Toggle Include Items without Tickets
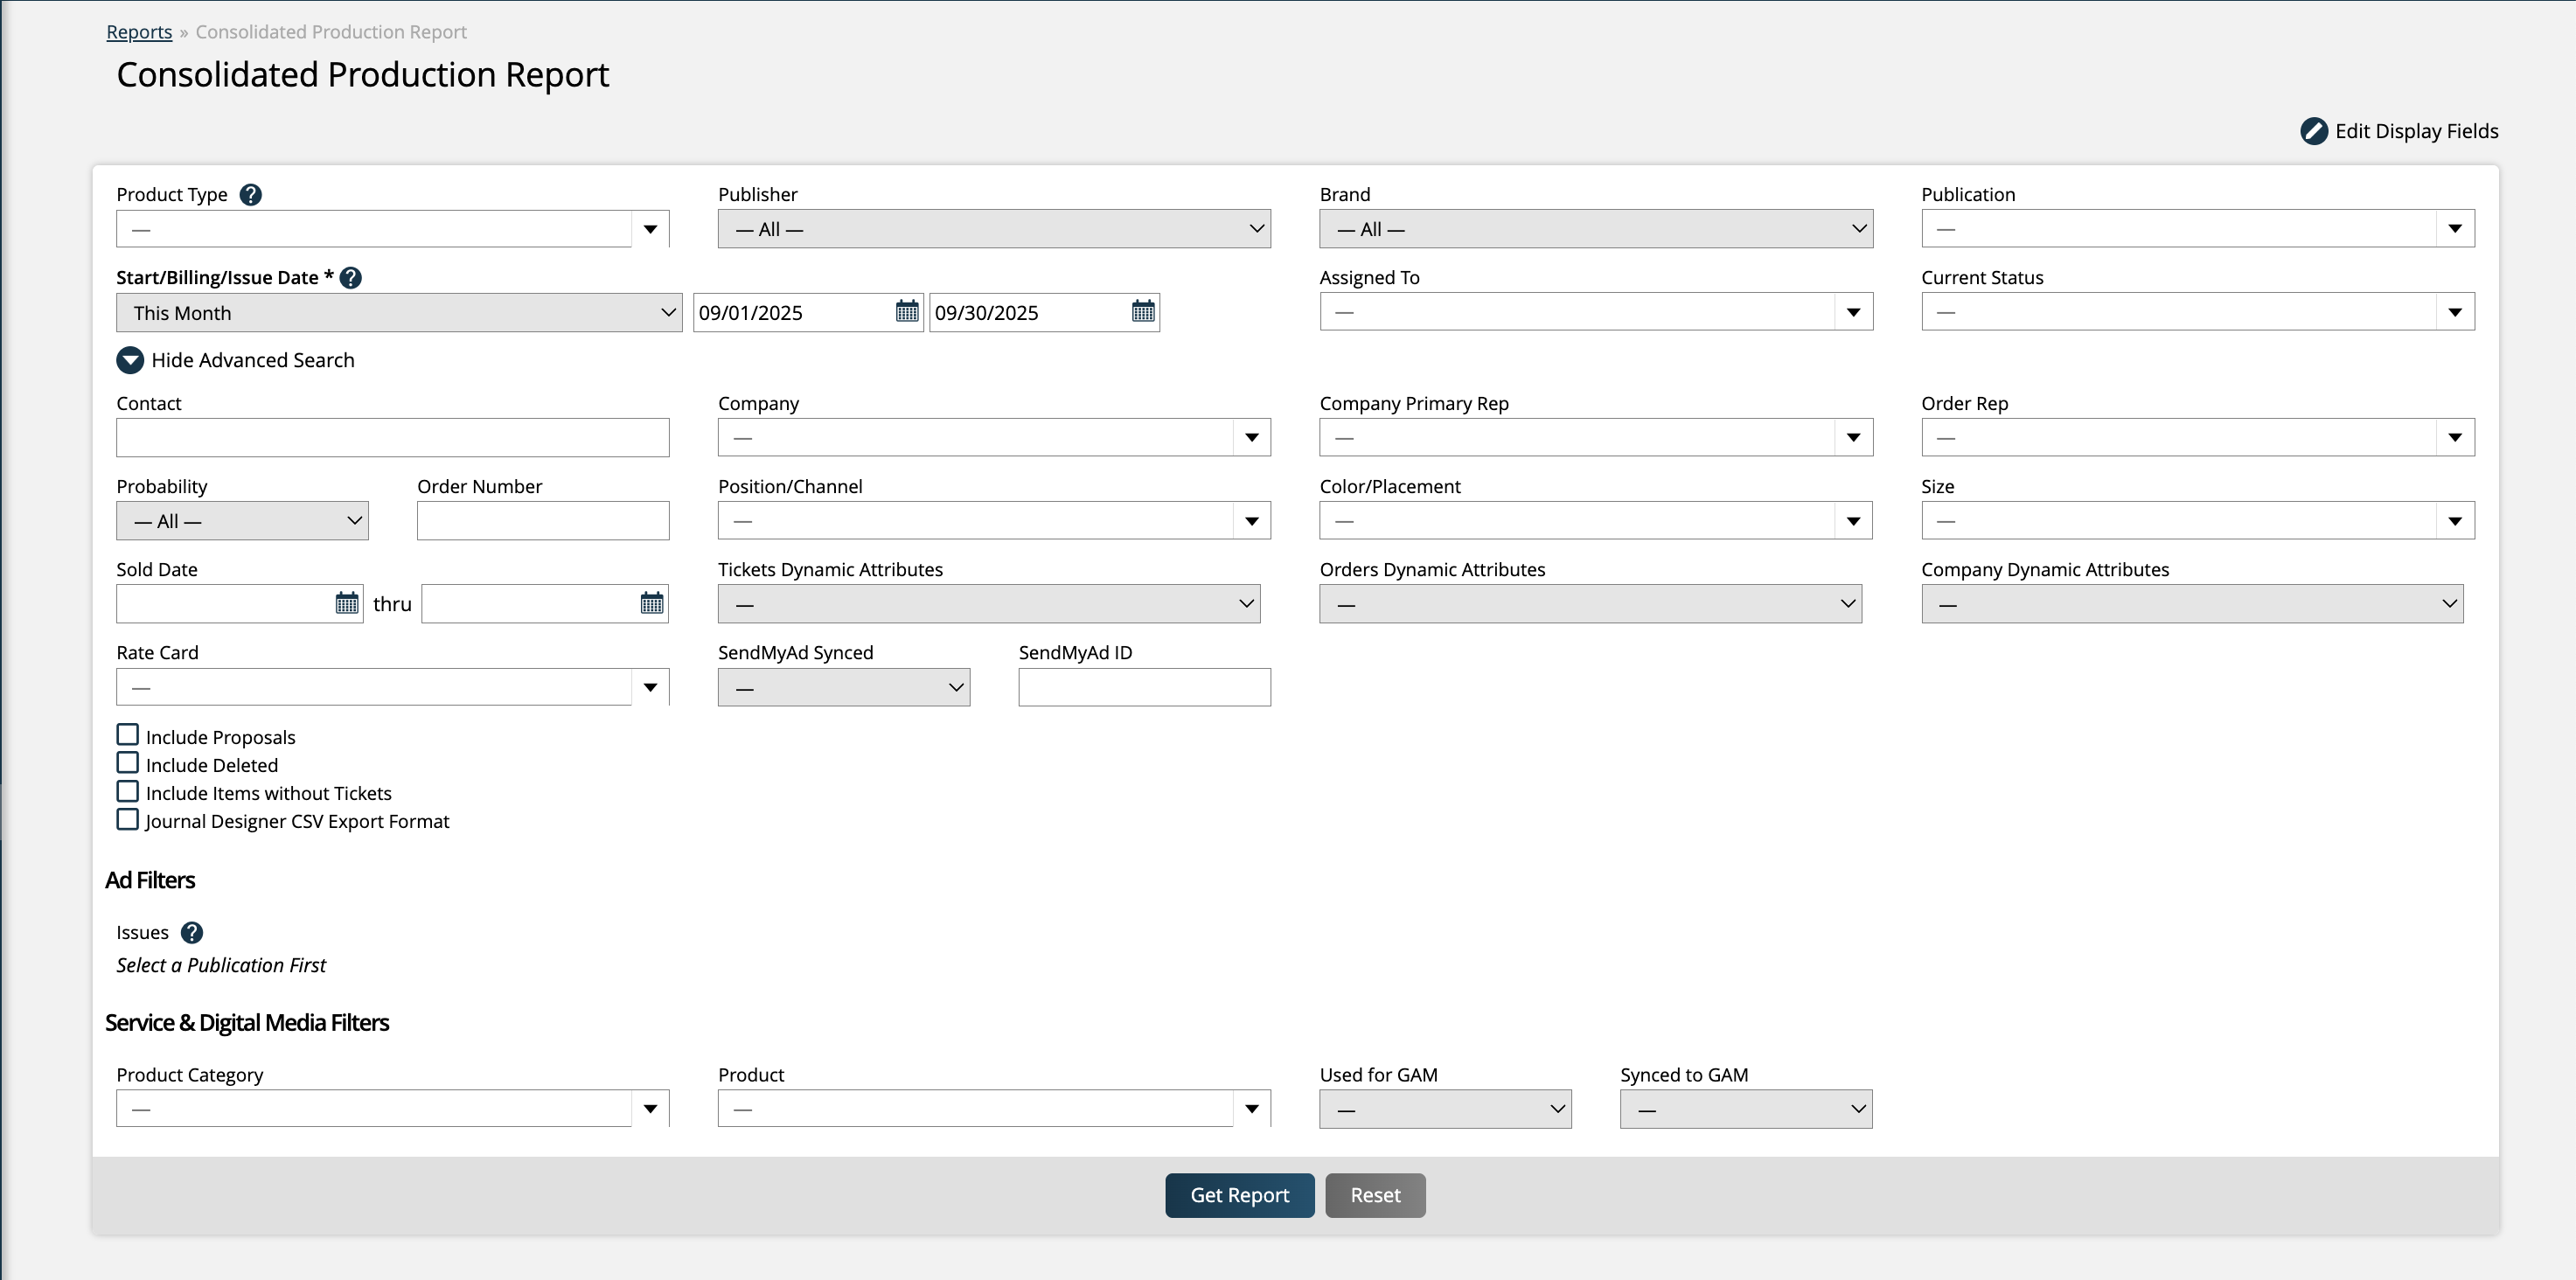2576x1280 pixels. pyautogui.click(x=128, y=791)
